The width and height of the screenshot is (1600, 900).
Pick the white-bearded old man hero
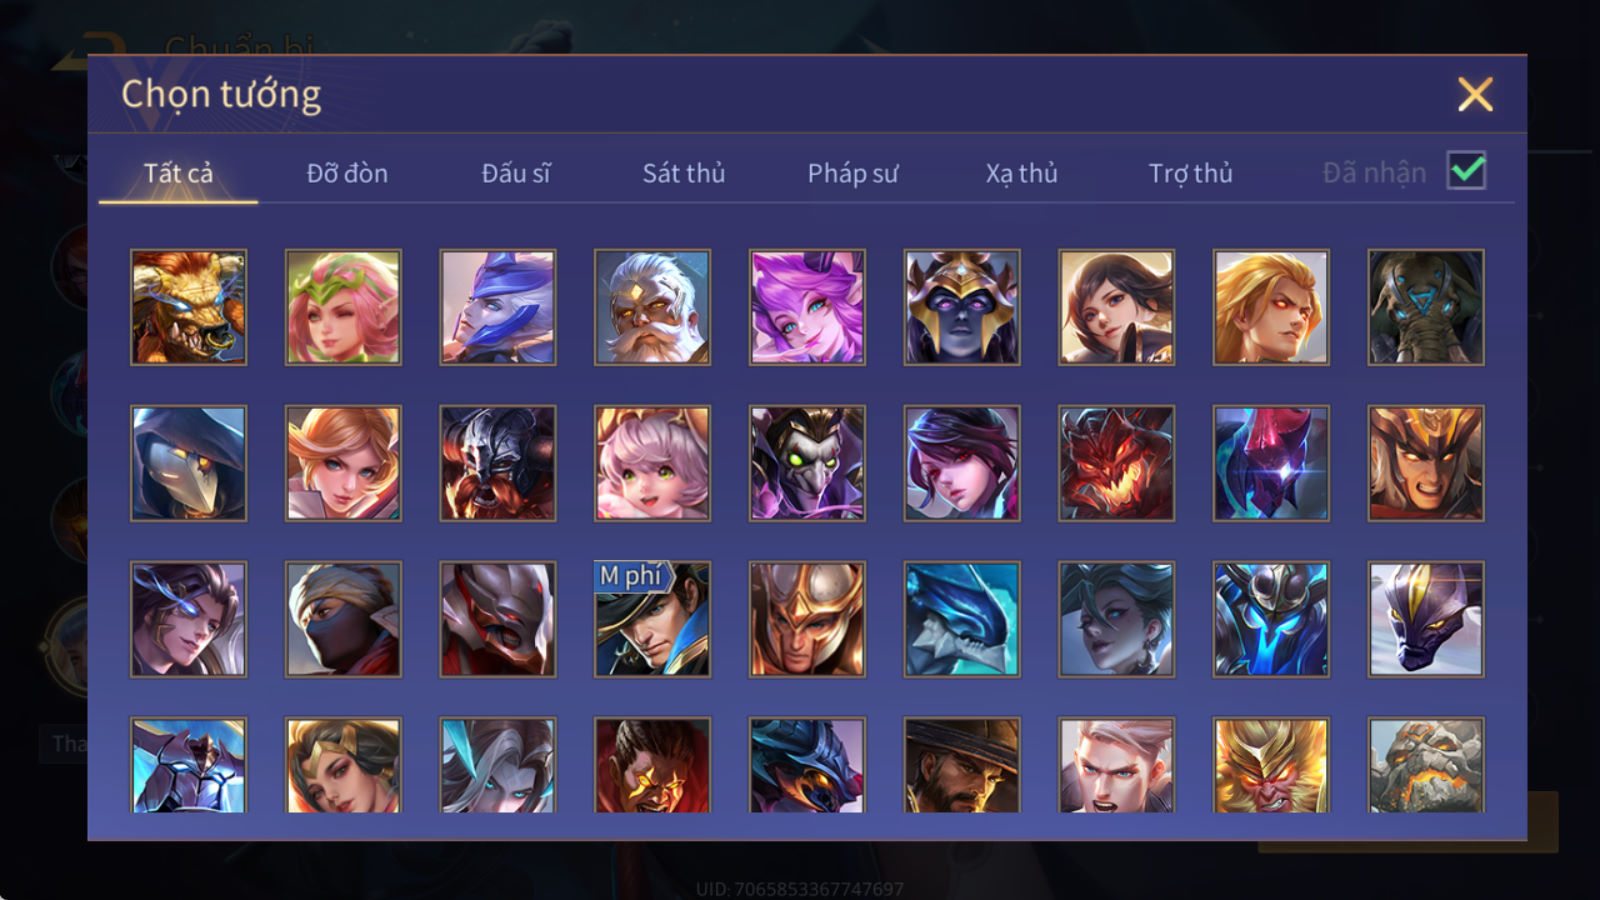[652, 307]
